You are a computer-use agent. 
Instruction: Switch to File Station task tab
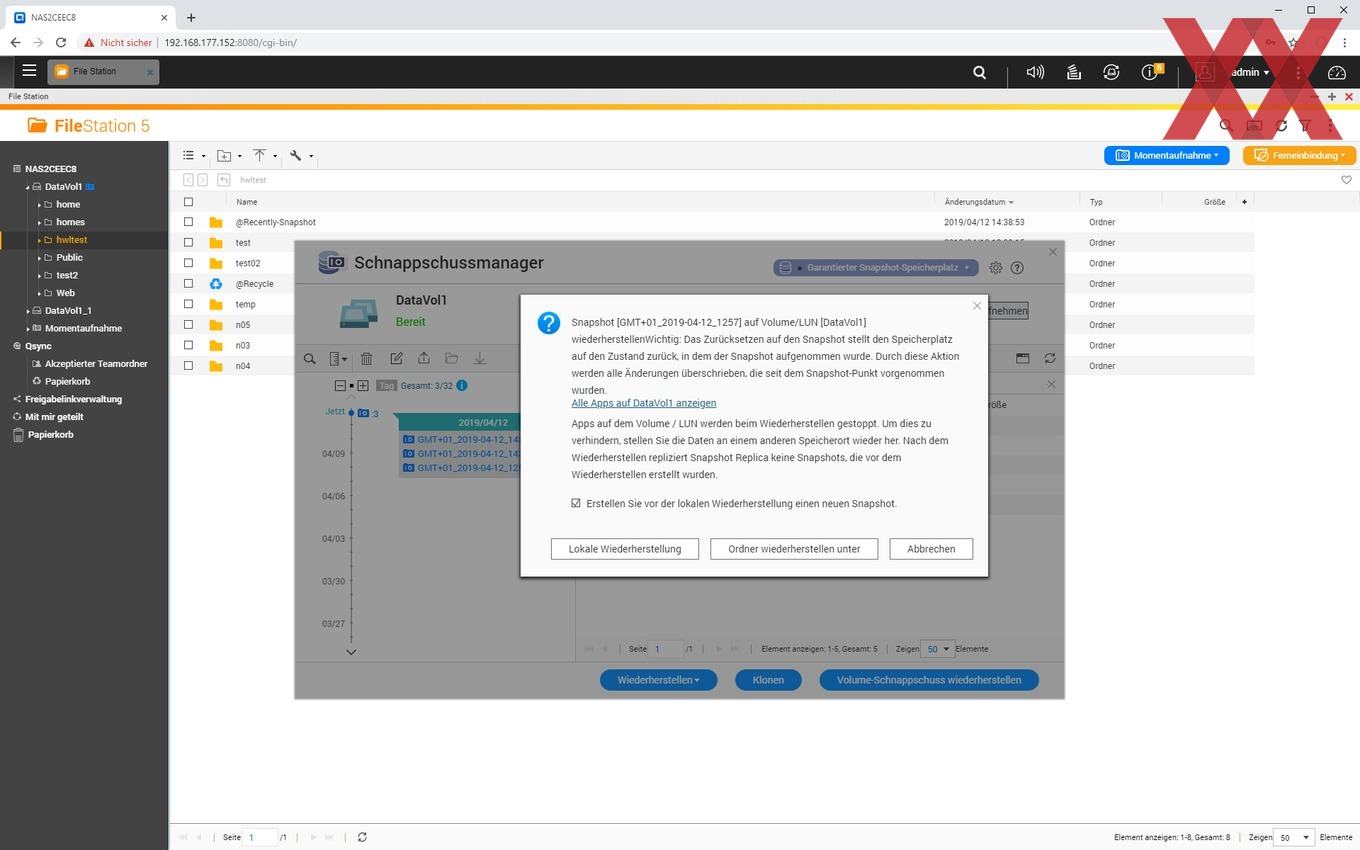pos(103,72)
